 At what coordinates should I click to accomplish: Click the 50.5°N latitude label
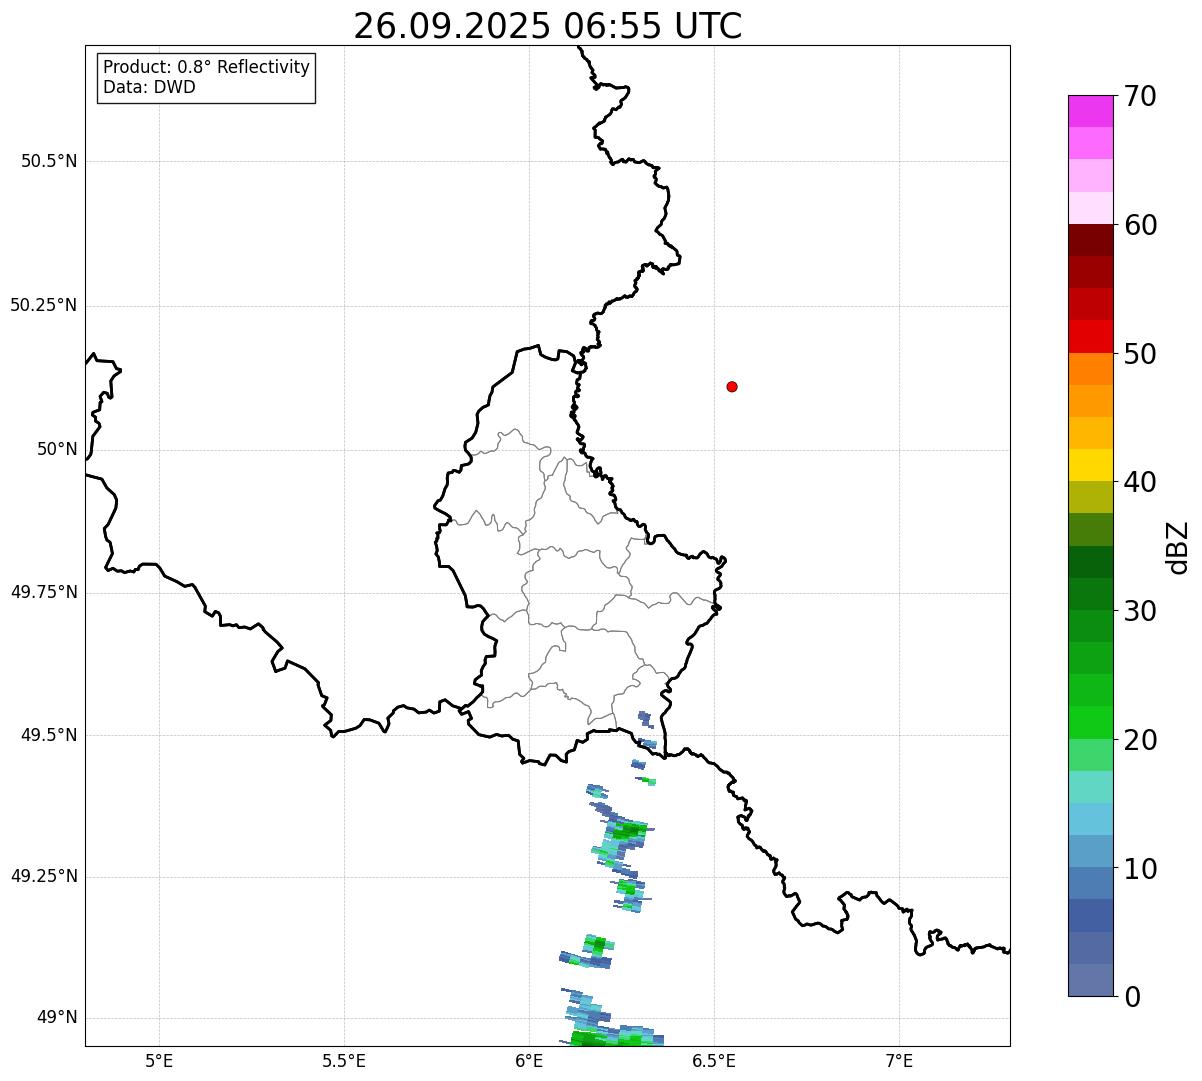click(49, 161)
